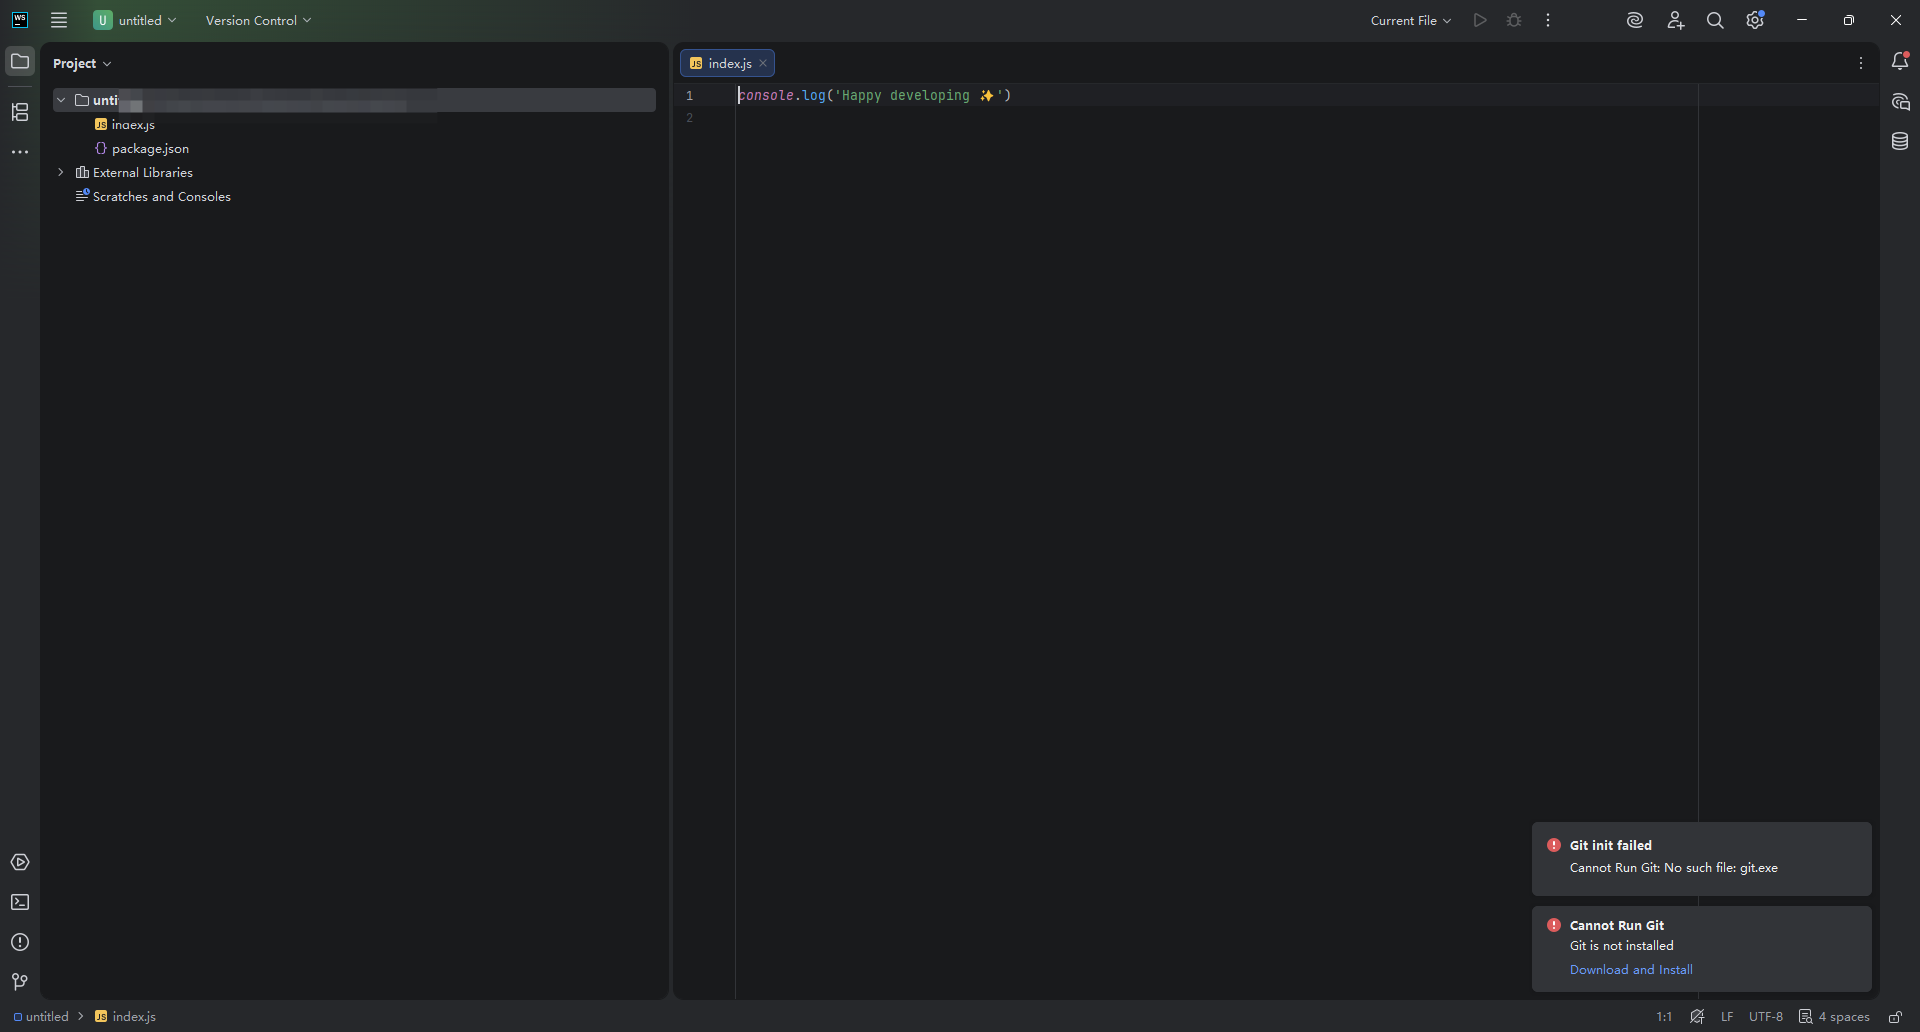The width and height of the screenshot is (1920, 1032).
Task: Open the Terminal tool window icon
Action: pos(20,903)
